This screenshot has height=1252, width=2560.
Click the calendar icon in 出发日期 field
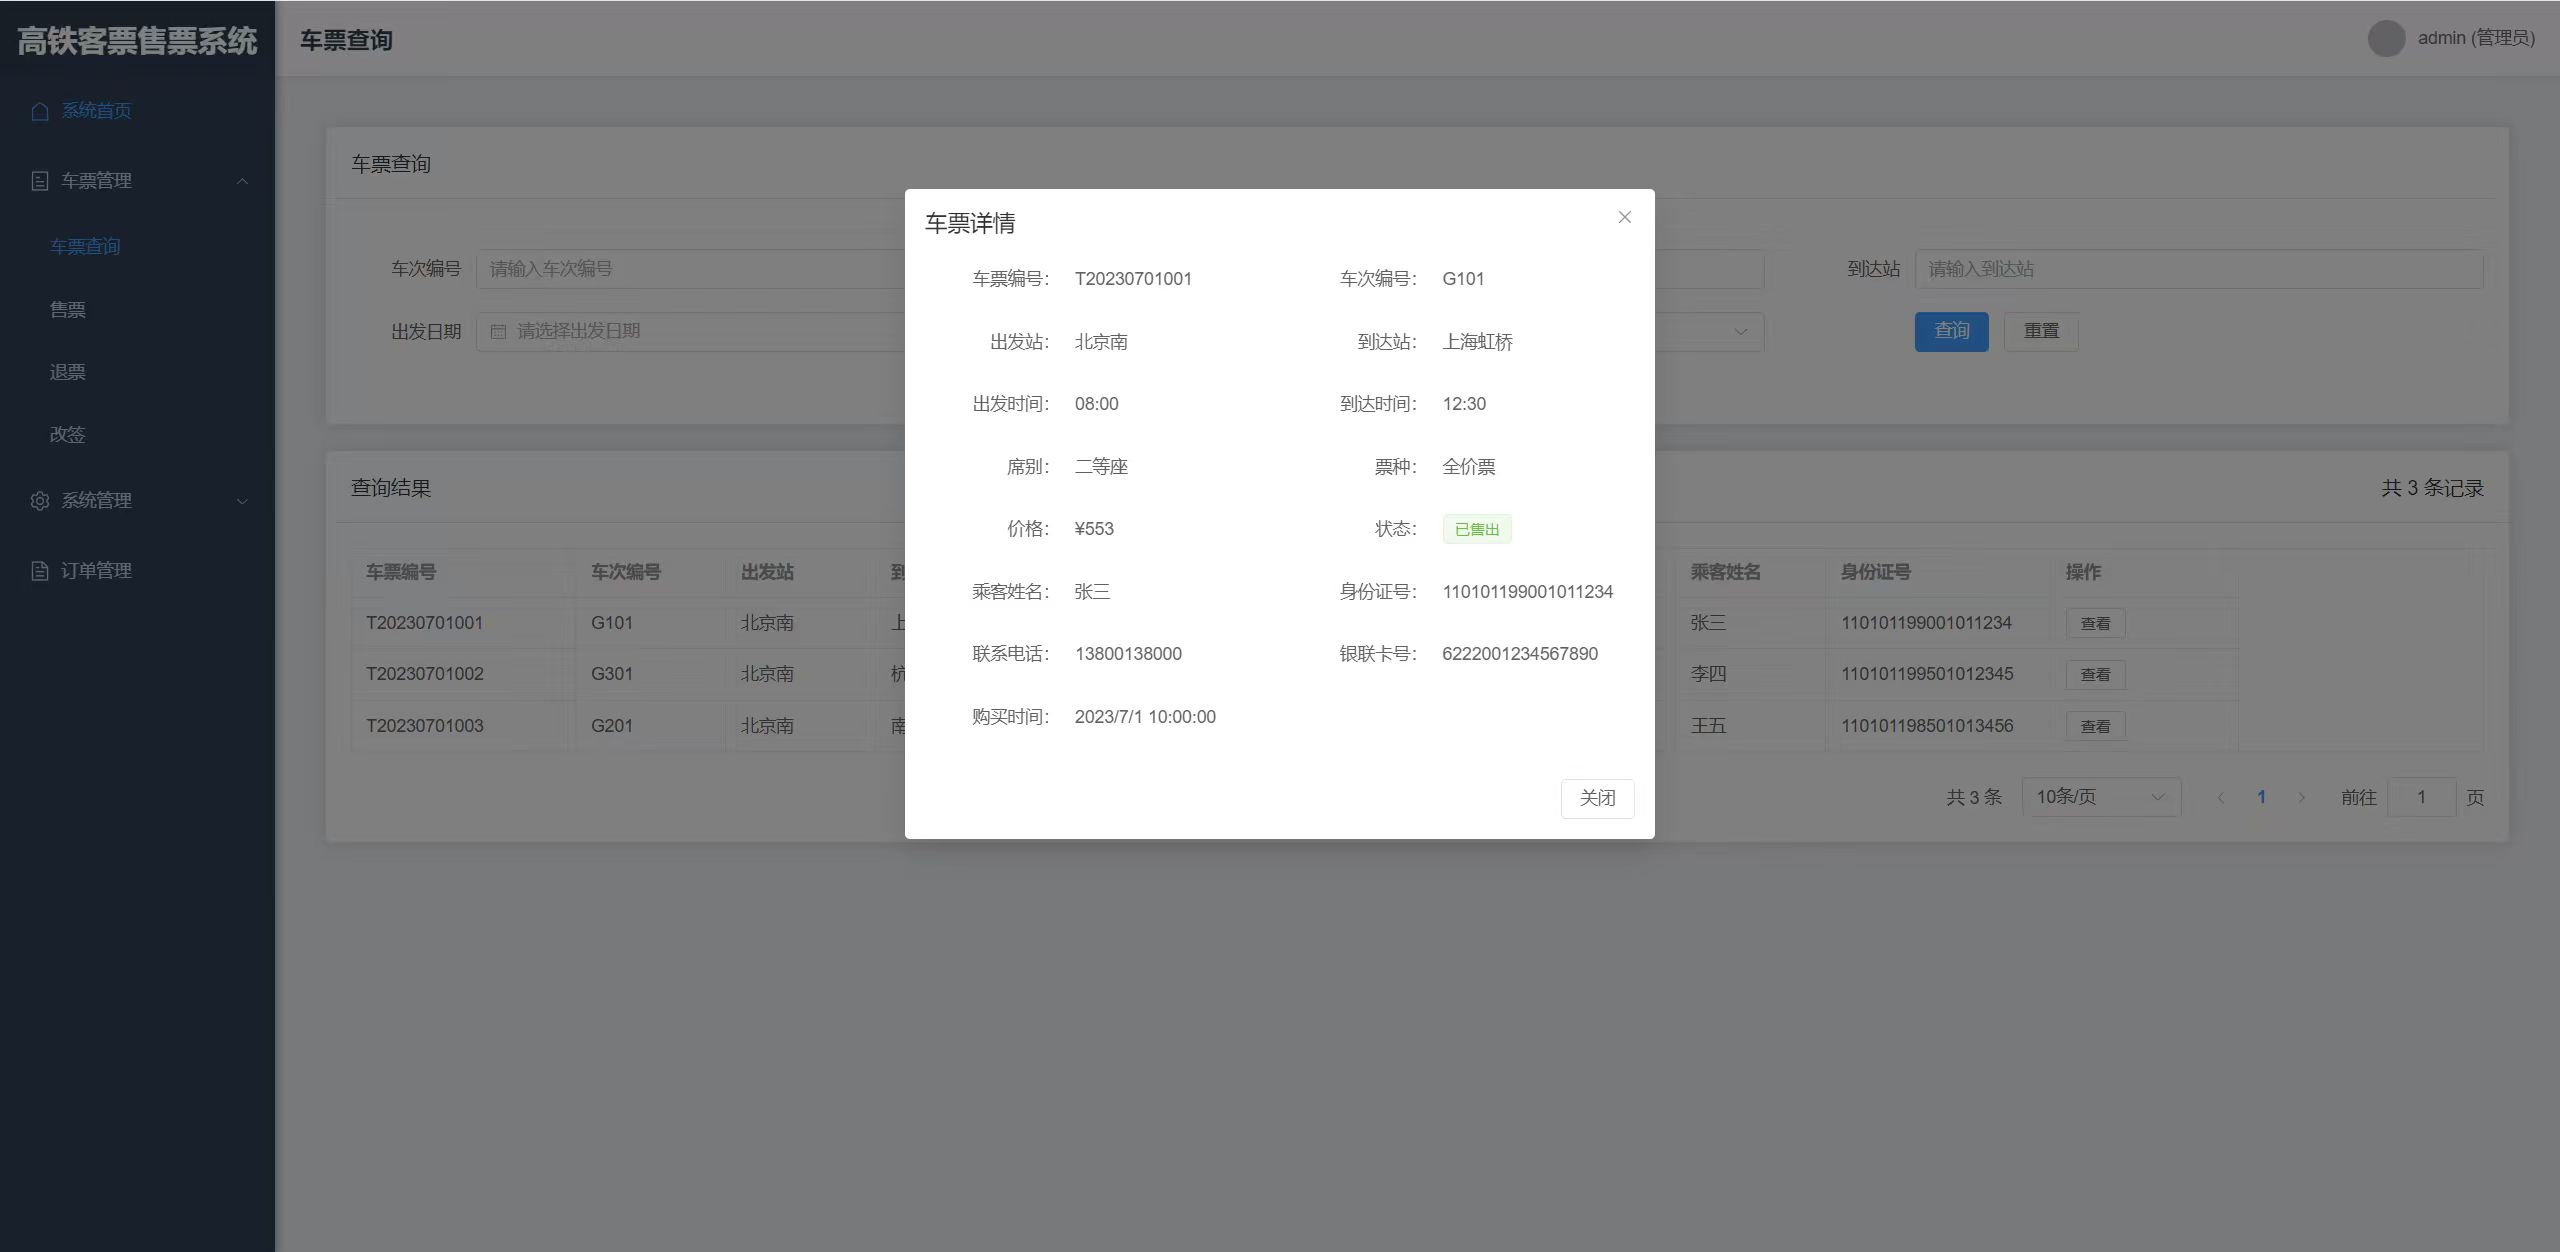pyautogui.click(x=498, y=332)
